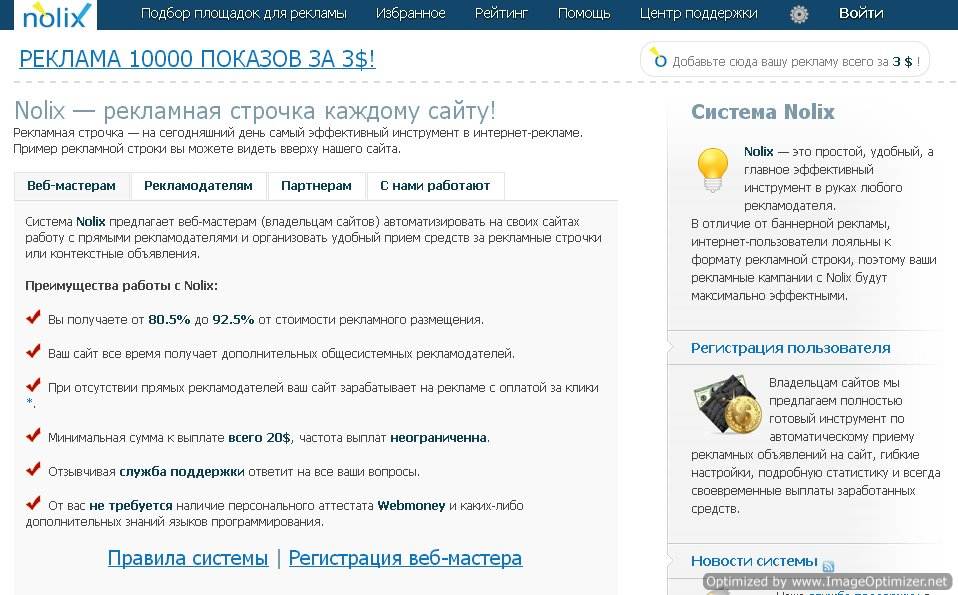Select the Веб-мастерам tab
This screenshot has height=595, width=958.
click(71, 186)
